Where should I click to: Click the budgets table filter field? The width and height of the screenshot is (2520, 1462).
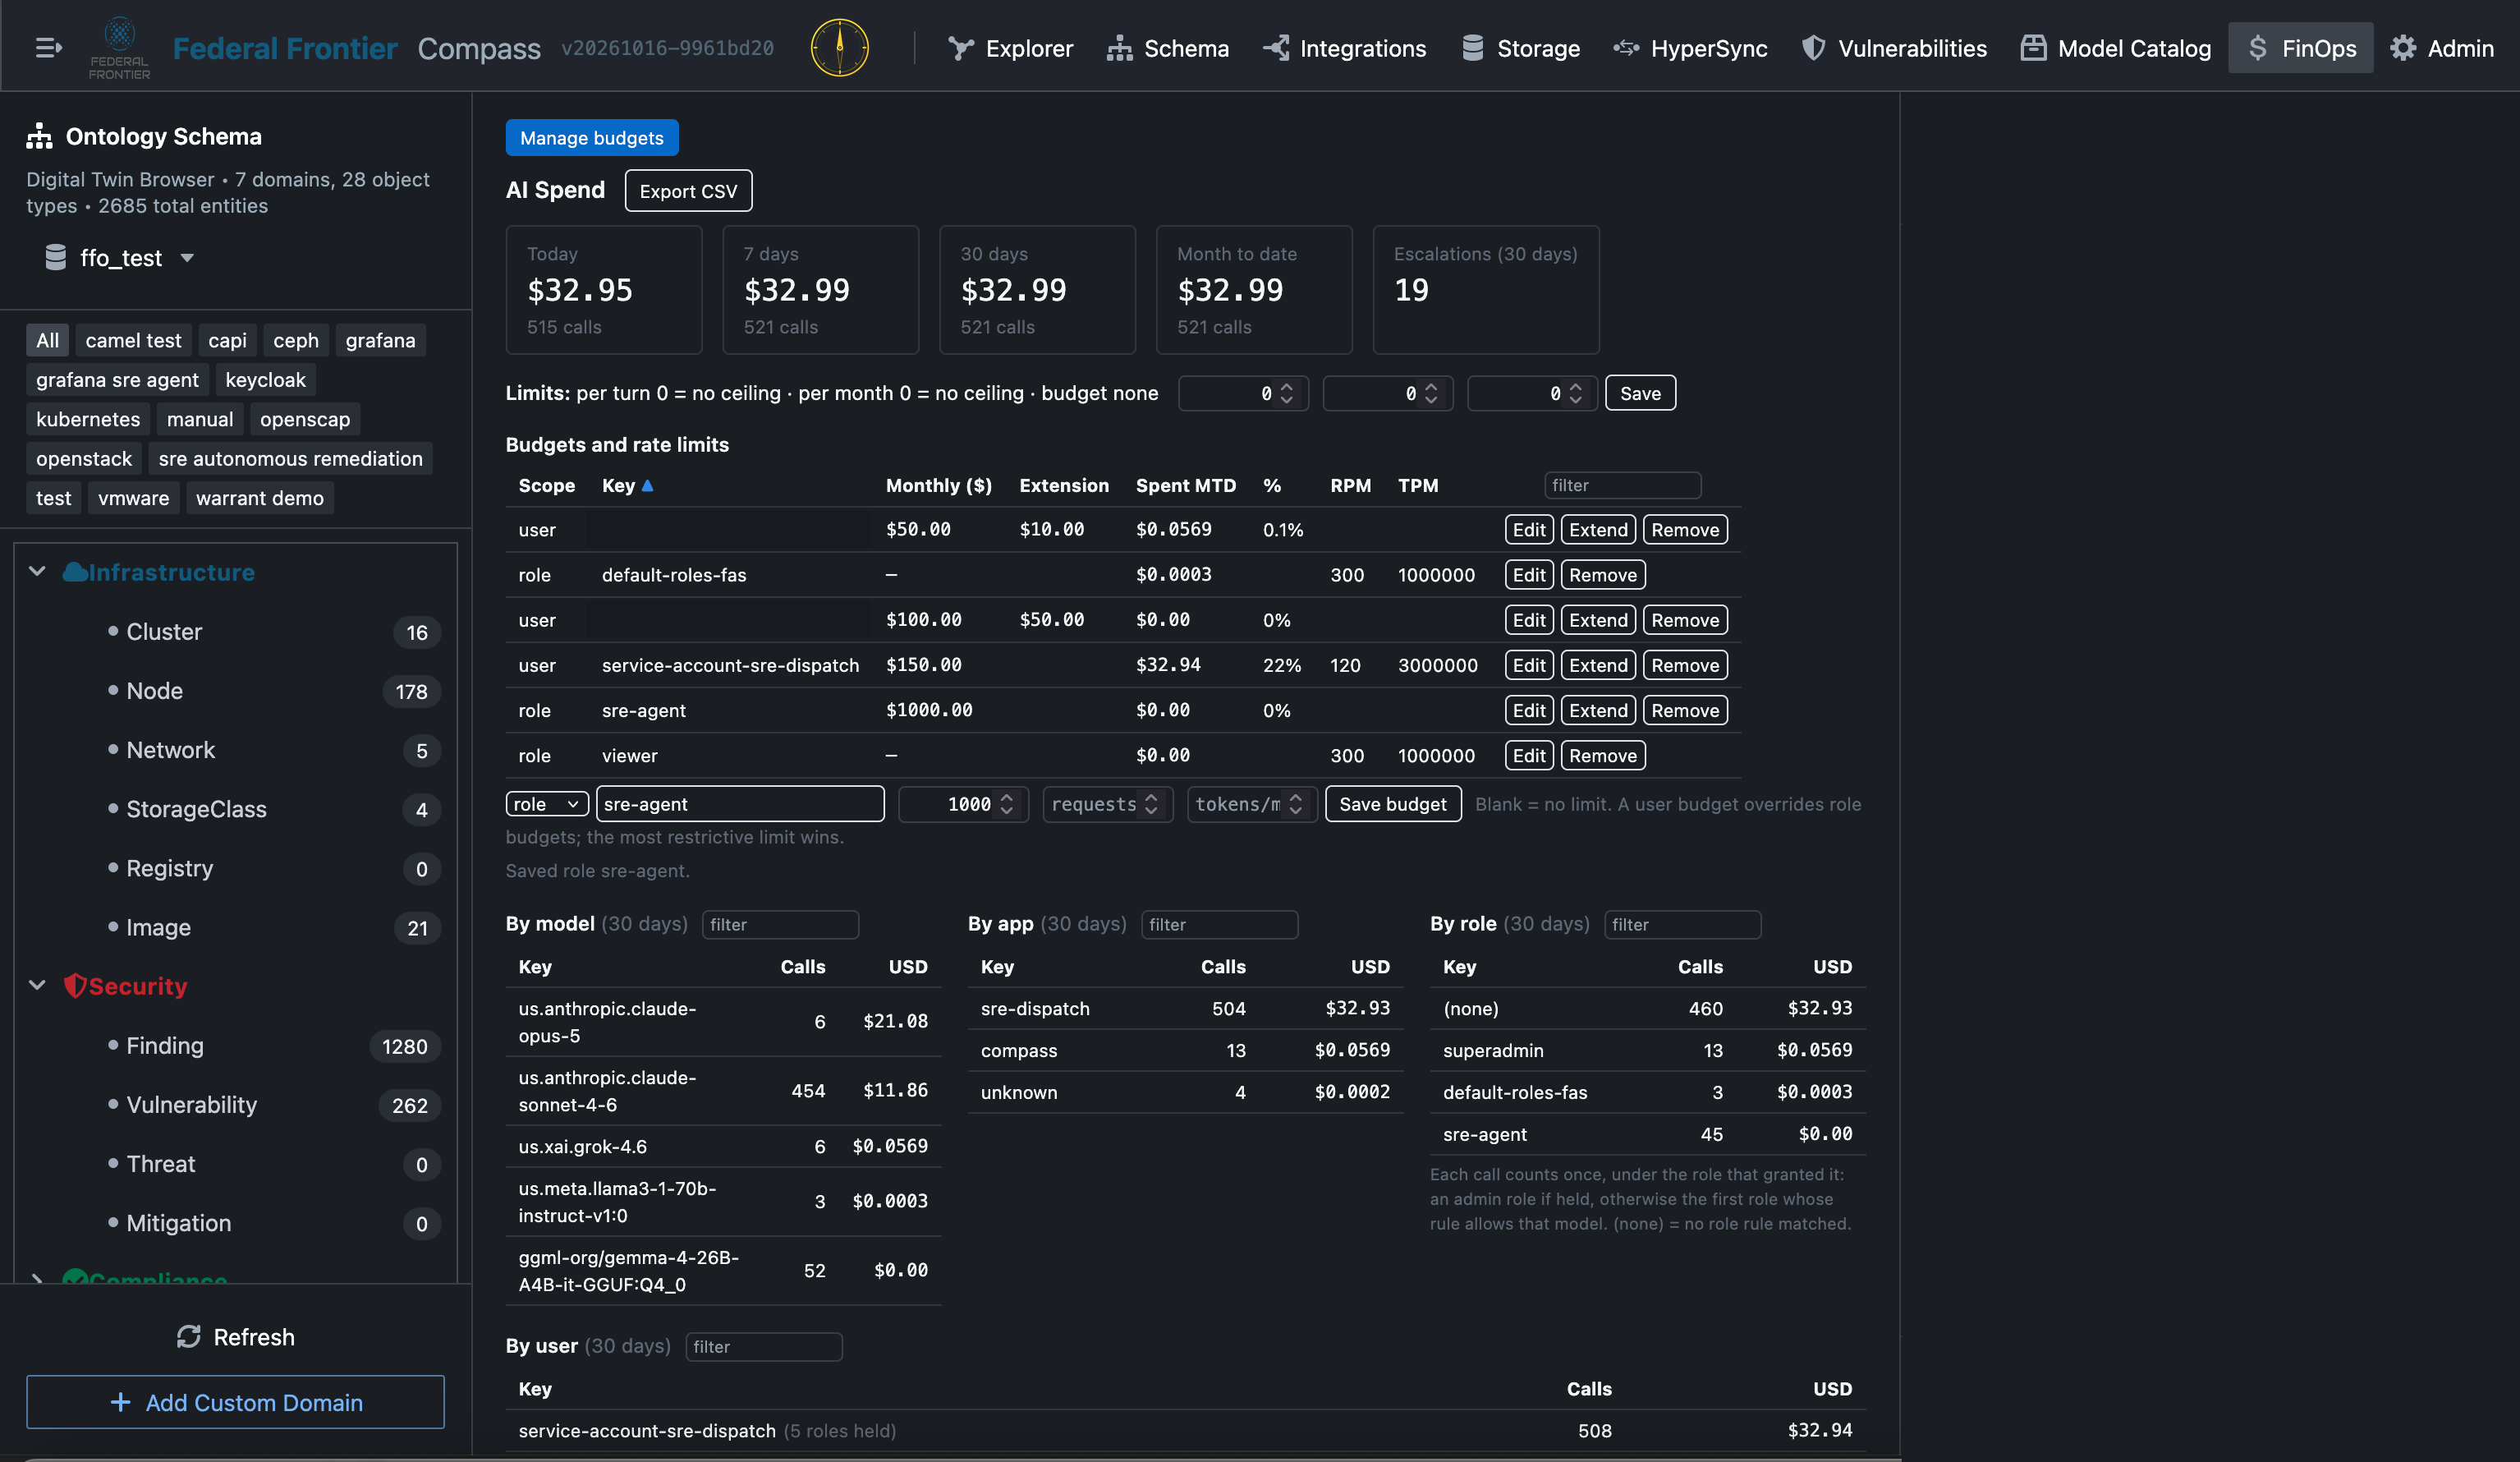(x=1622, y=485)
